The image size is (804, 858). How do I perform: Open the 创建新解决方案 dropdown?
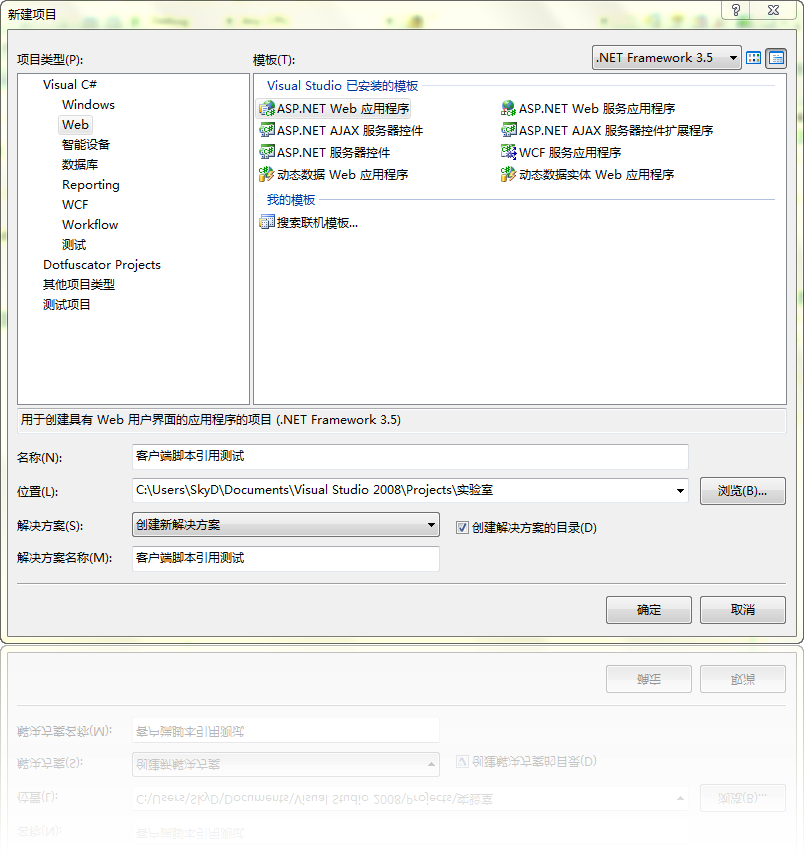[x=286, y=524]
